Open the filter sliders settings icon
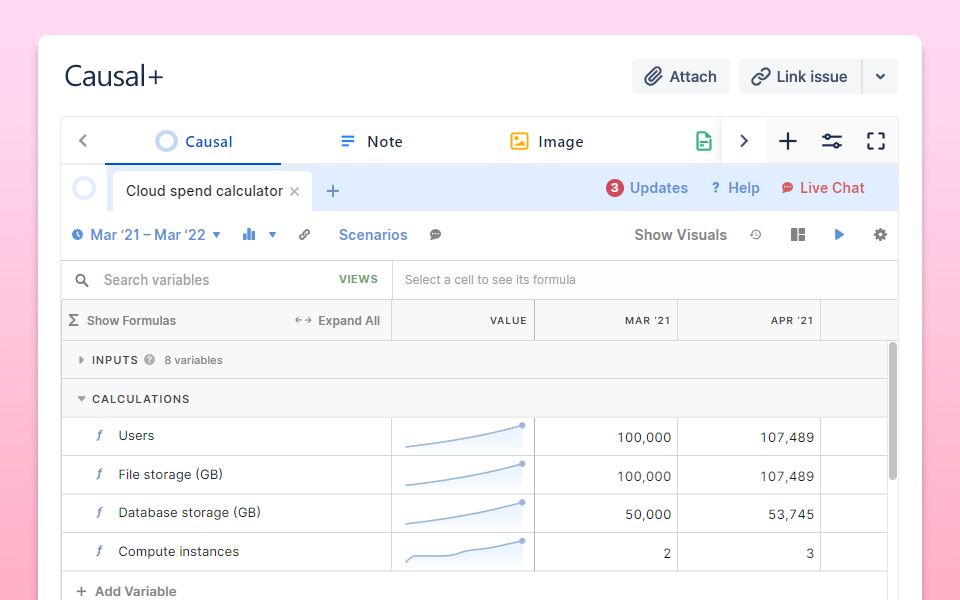Image resolution: width=960 pixels, height=600 pixels. click(x=831, y=141)
